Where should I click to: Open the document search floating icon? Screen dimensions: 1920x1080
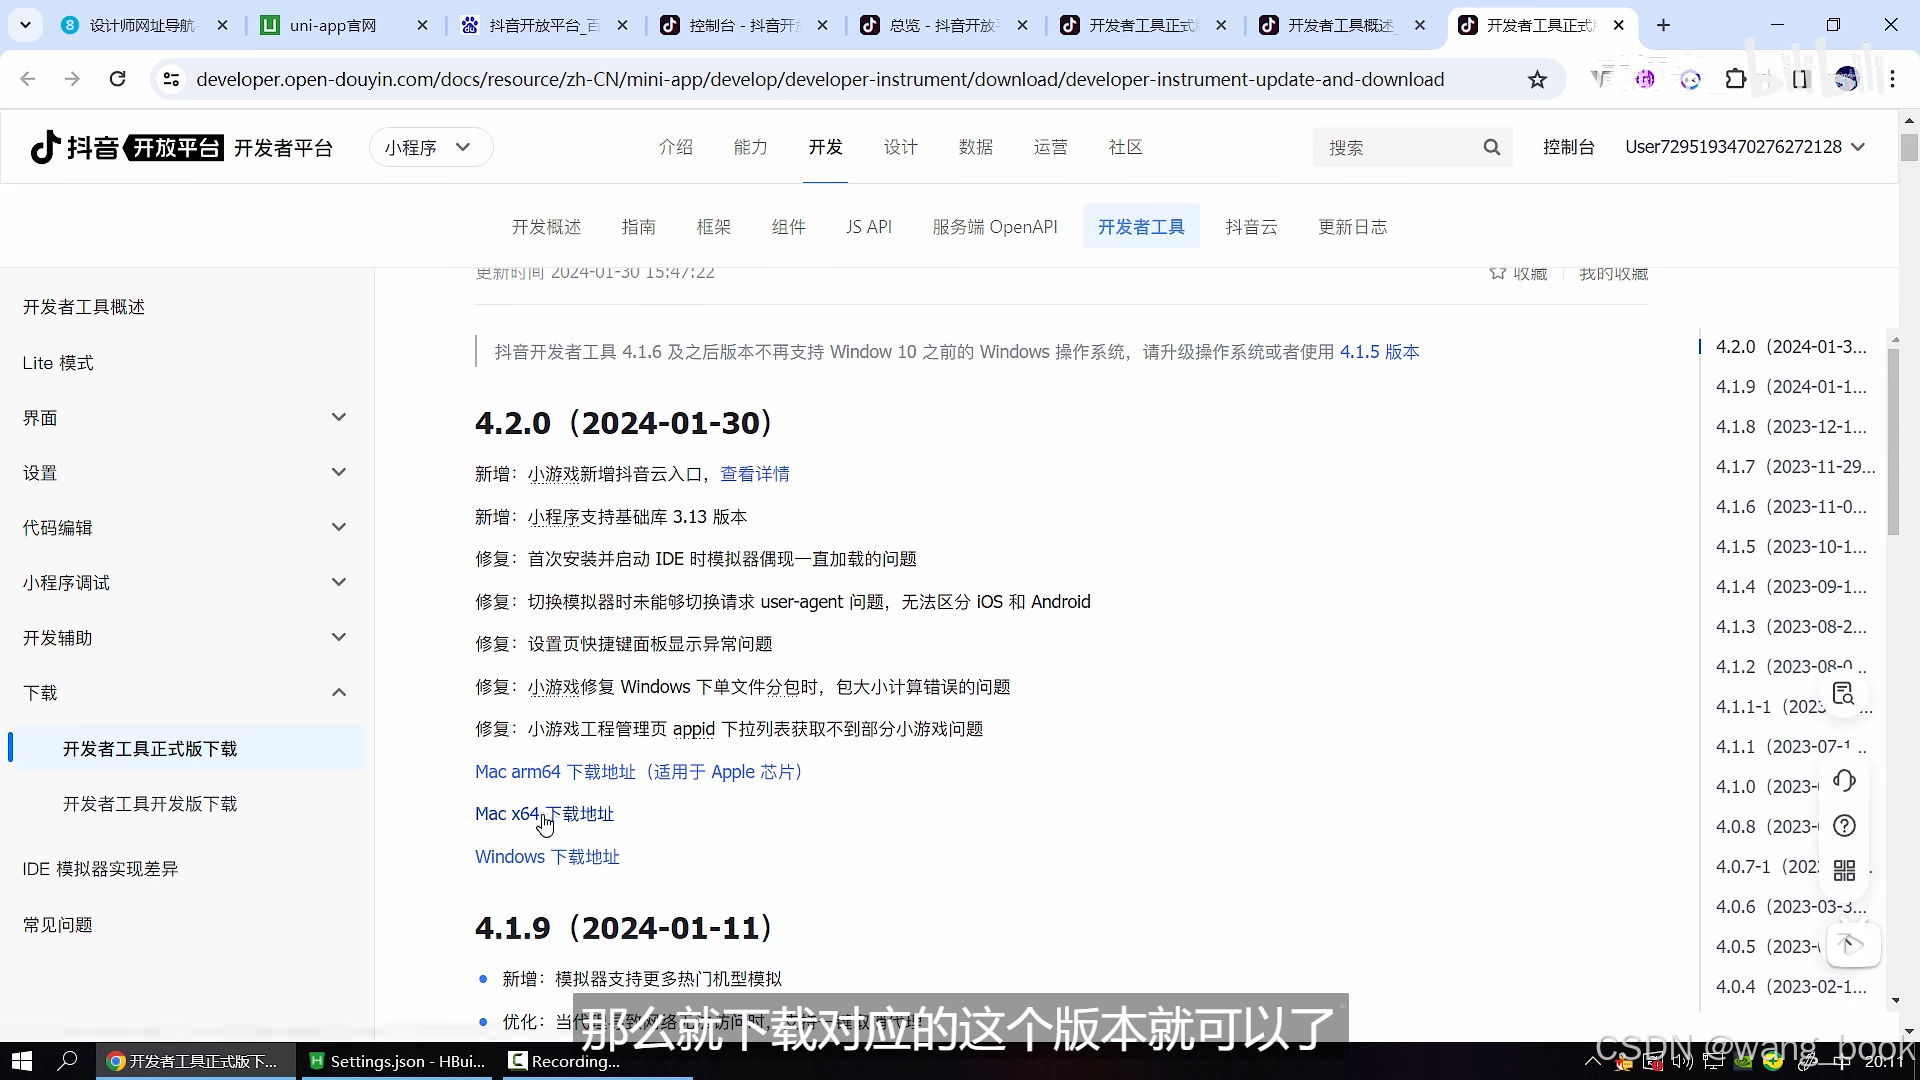[x=1844, y=693]
